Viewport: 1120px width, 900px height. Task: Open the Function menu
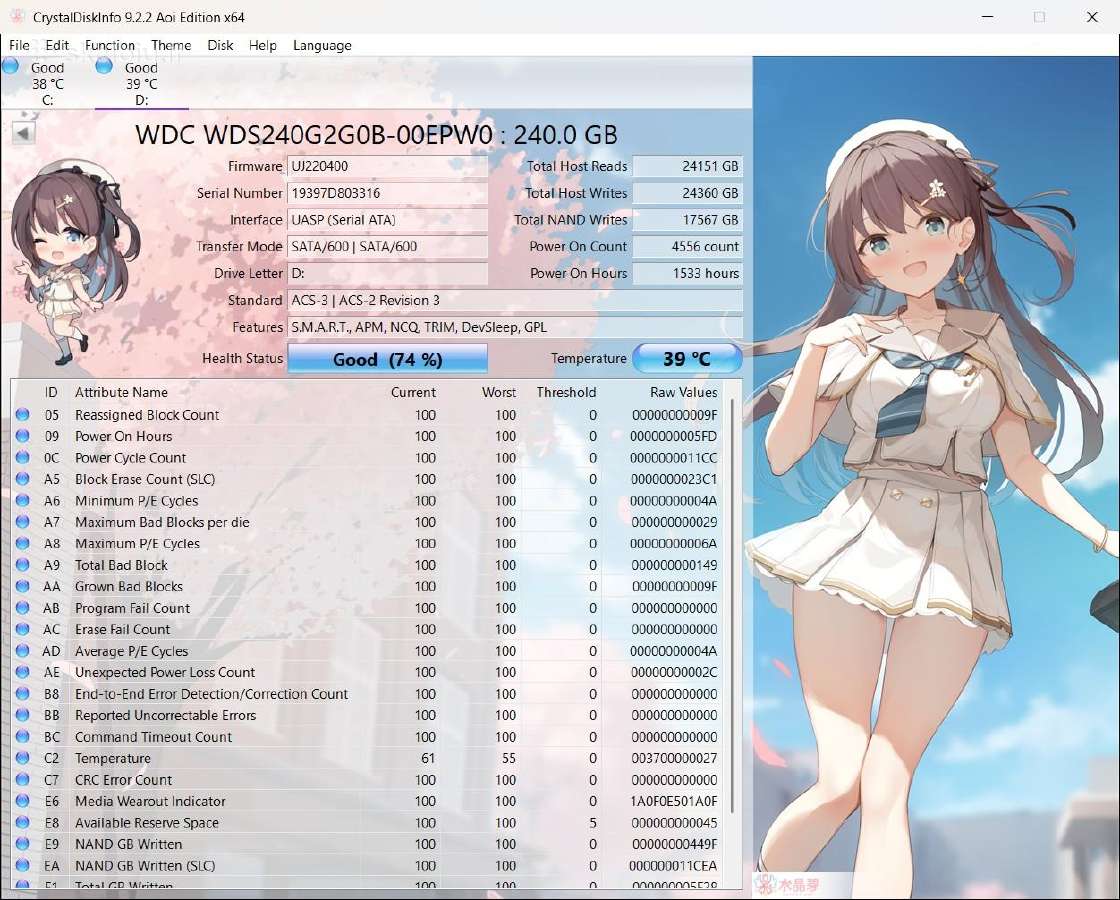[x=109, y=45]
